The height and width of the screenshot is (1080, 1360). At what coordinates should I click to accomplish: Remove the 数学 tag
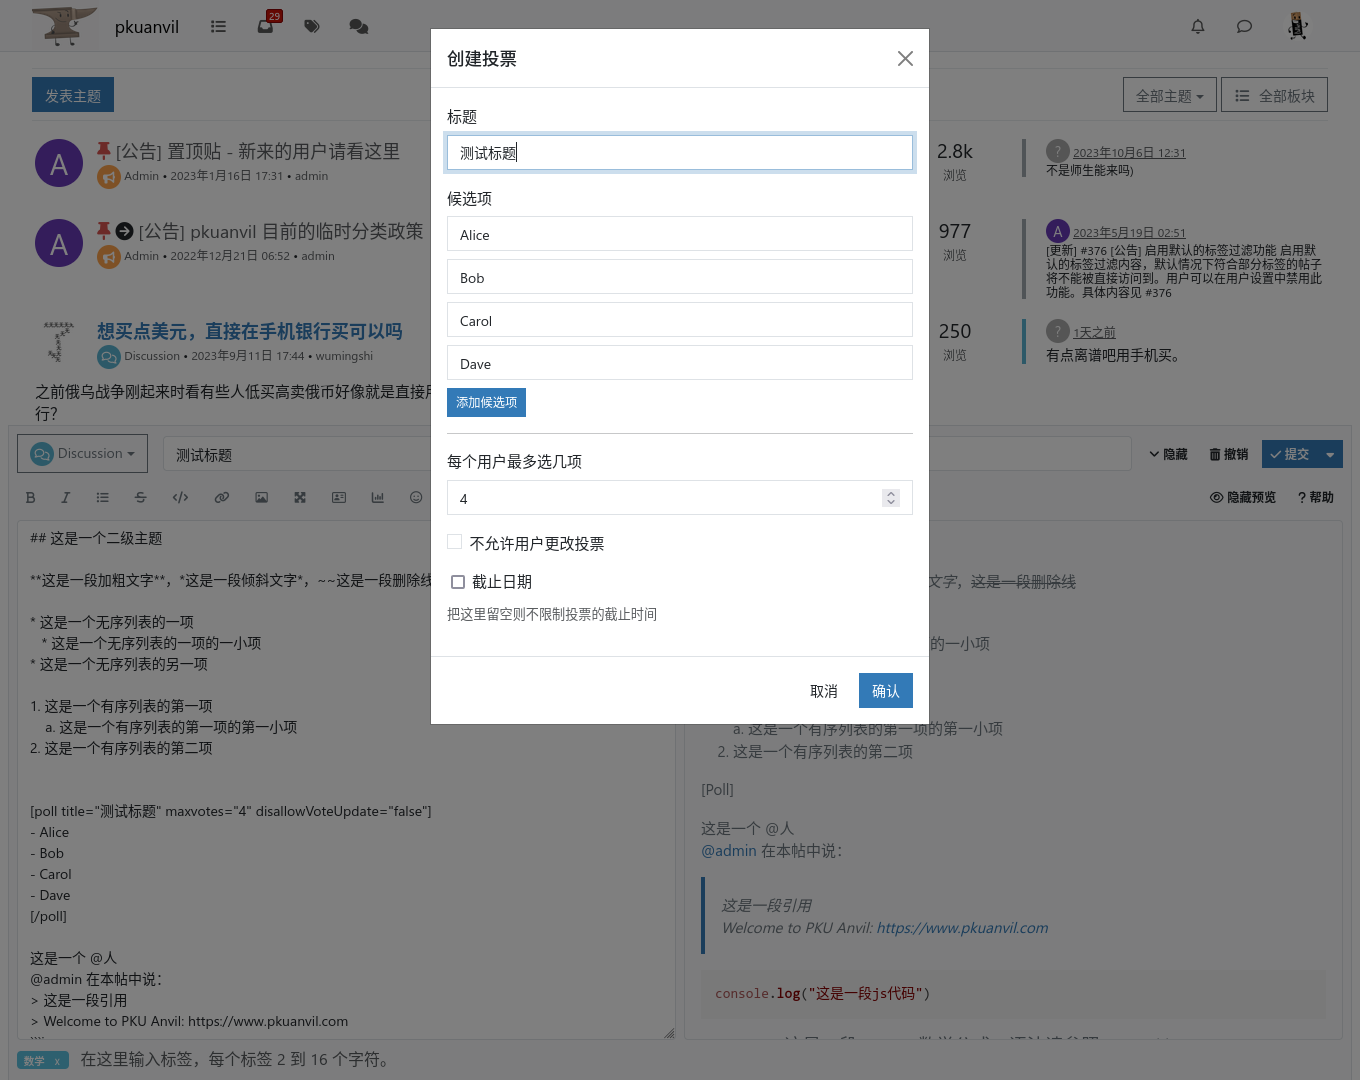(x=57, y=1061)
